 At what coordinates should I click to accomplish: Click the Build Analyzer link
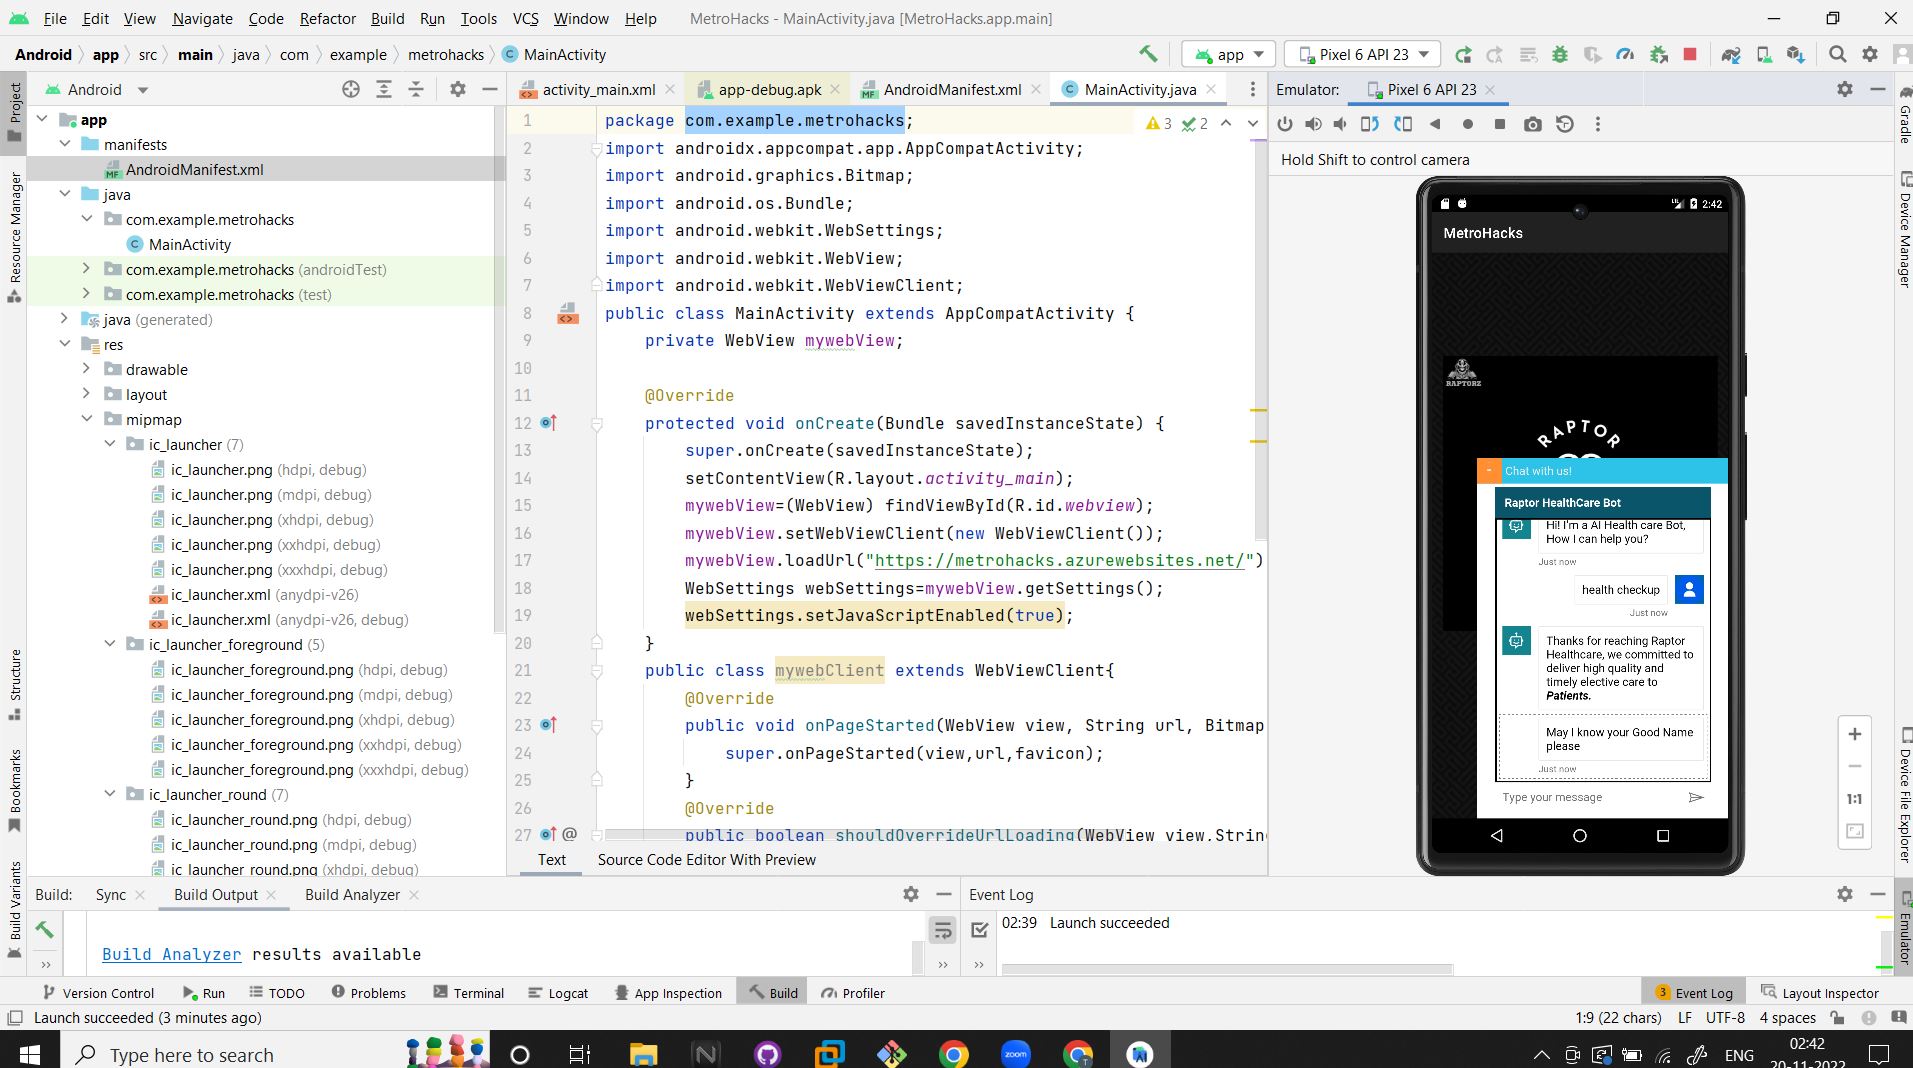pos(171,954)
